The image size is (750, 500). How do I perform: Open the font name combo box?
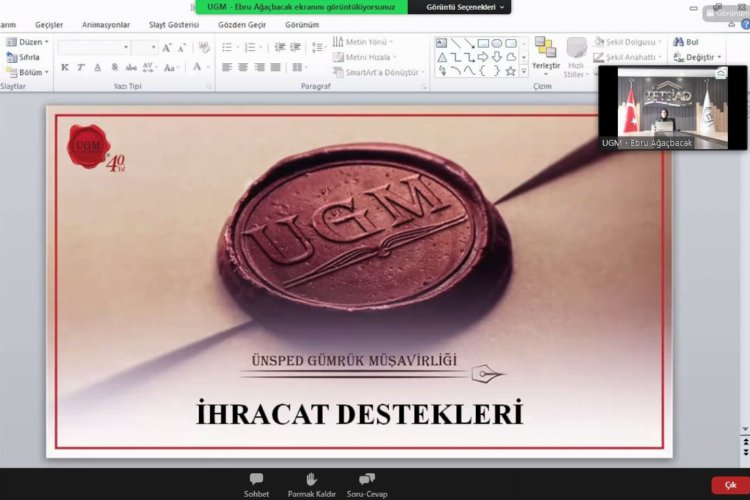pos(94,47)
